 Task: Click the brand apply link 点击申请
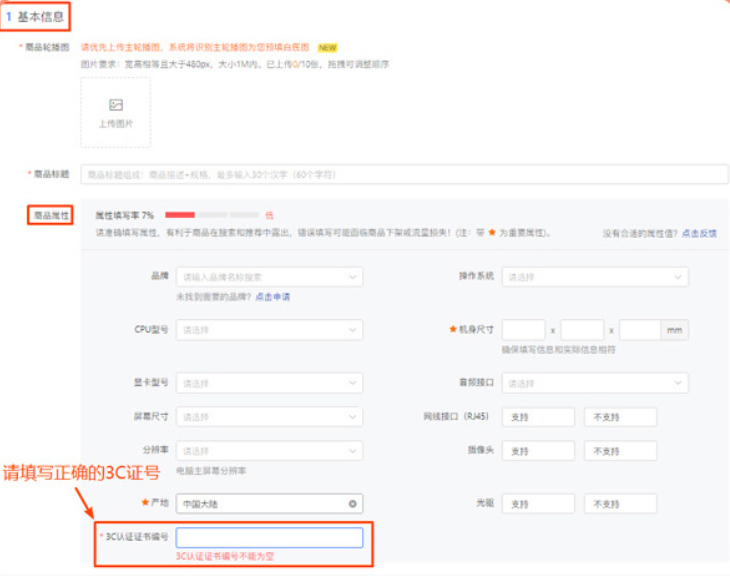[x=272, y=297]
